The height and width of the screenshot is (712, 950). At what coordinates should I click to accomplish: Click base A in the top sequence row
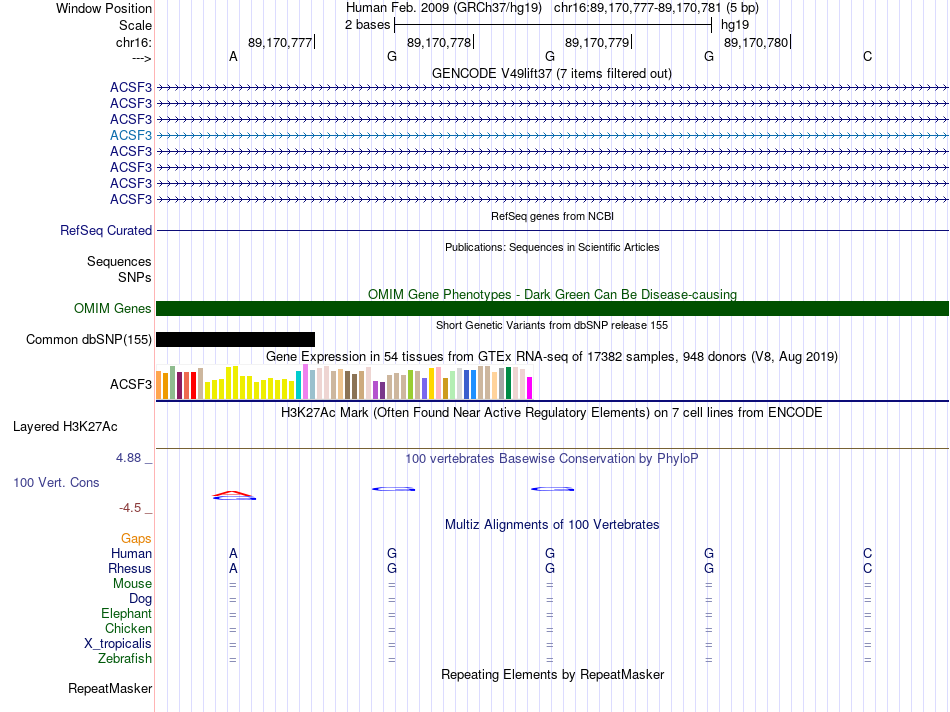pyautogui.click(x=233, y=57)
